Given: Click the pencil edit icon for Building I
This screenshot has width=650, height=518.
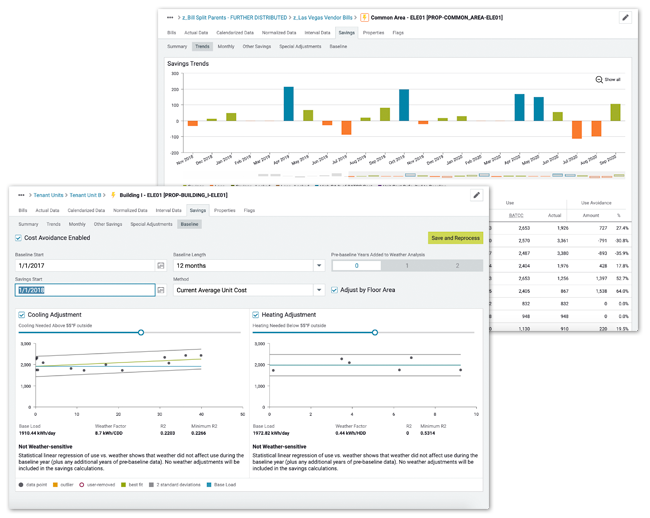Looking at the screenshot, I should click(477, 195).
